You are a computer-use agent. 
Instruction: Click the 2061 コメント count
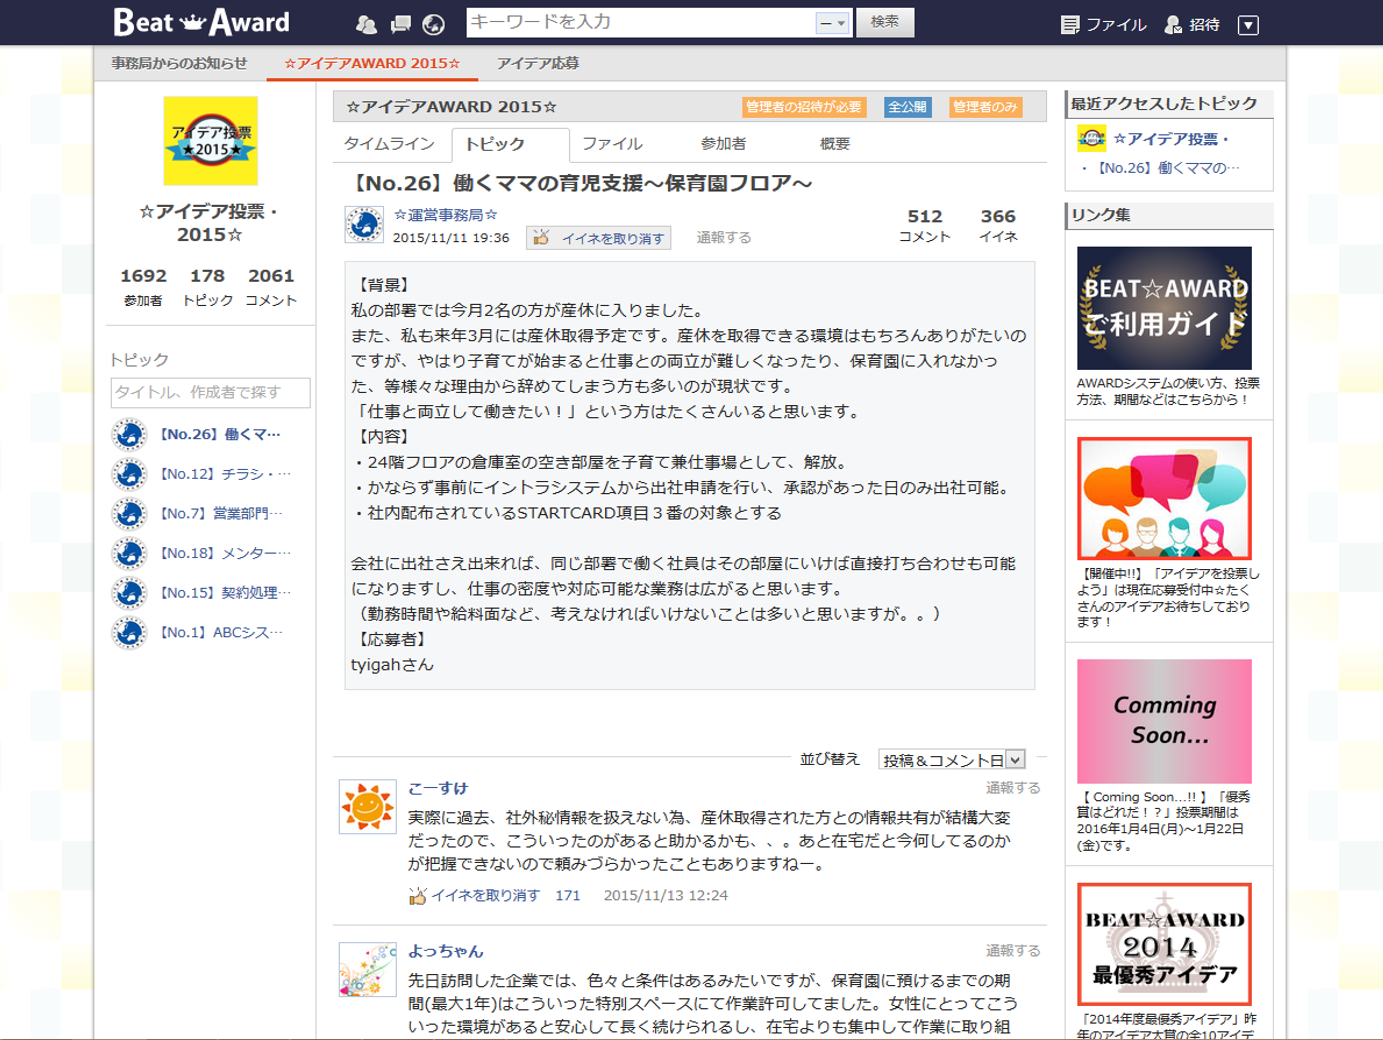(x=271, y=286)
